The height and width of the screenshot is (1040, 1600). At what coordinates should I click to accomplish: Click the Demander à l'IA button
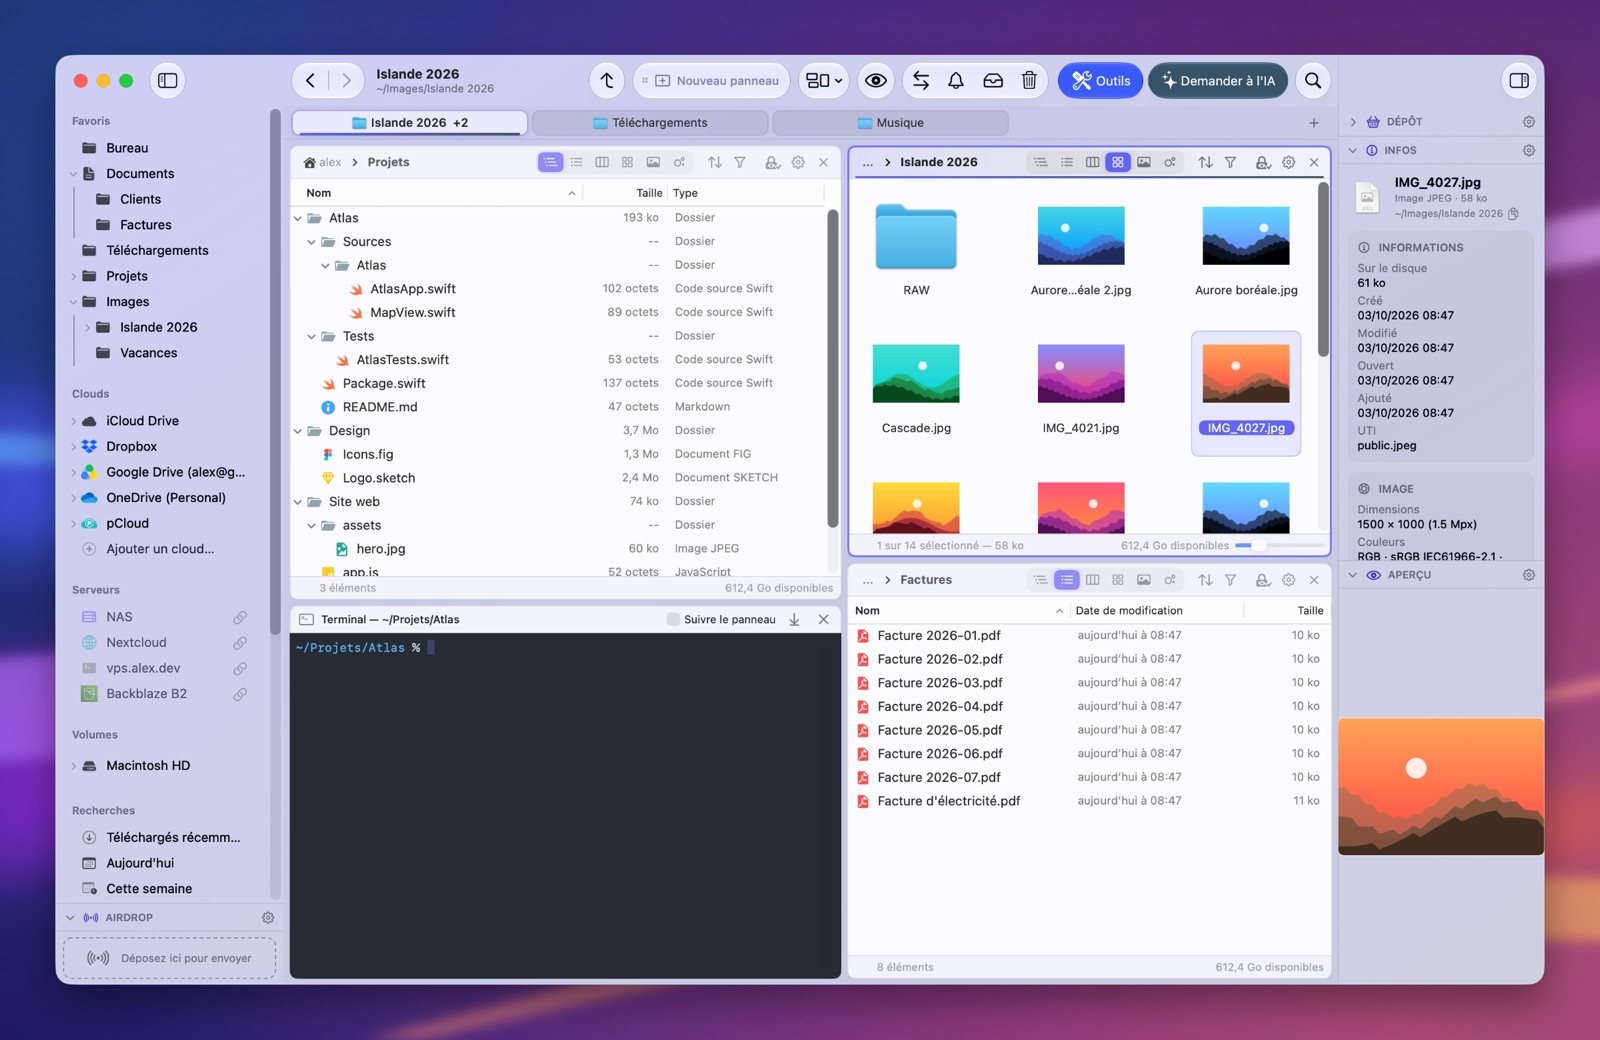[1218, 81]
